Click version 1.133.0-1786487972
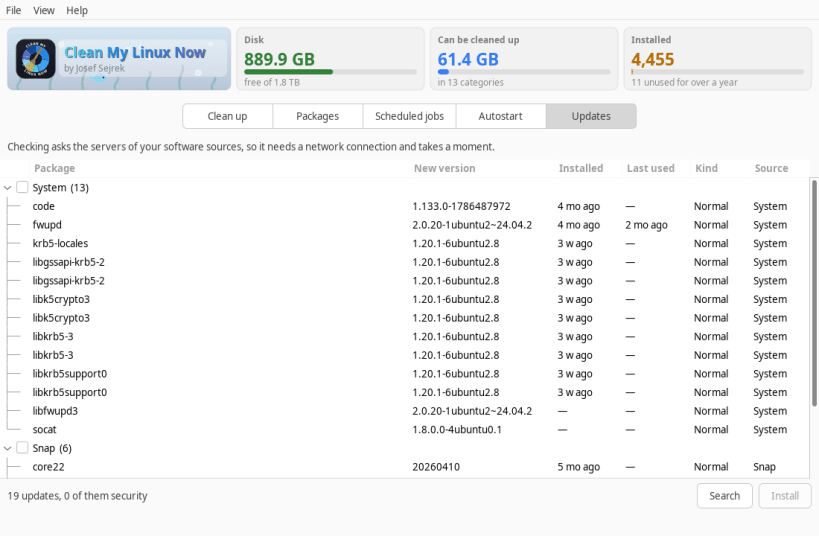Screen dimensions: 819x536 click(461, 206)
